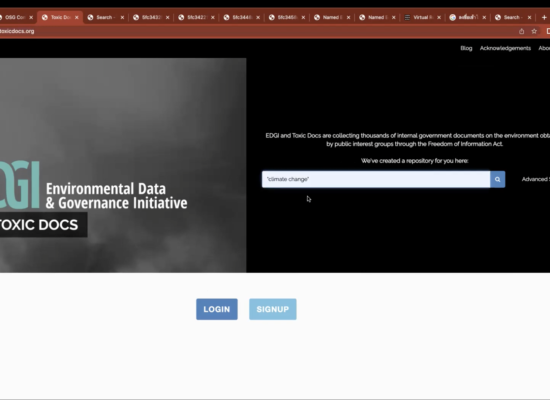
Task: Open a new browser tab with the plus icon
Action: coord(544,17)
